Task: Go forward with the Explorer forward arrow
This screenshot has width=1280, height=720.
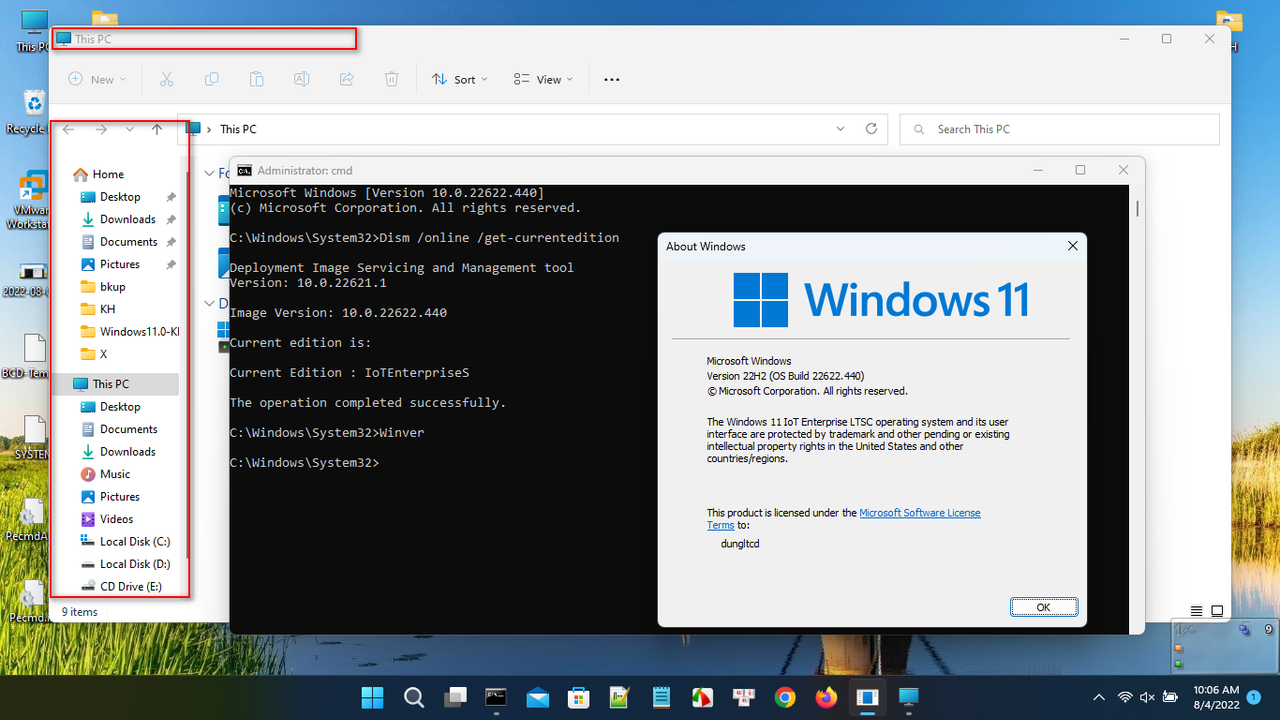Action: tap(101, 129)
